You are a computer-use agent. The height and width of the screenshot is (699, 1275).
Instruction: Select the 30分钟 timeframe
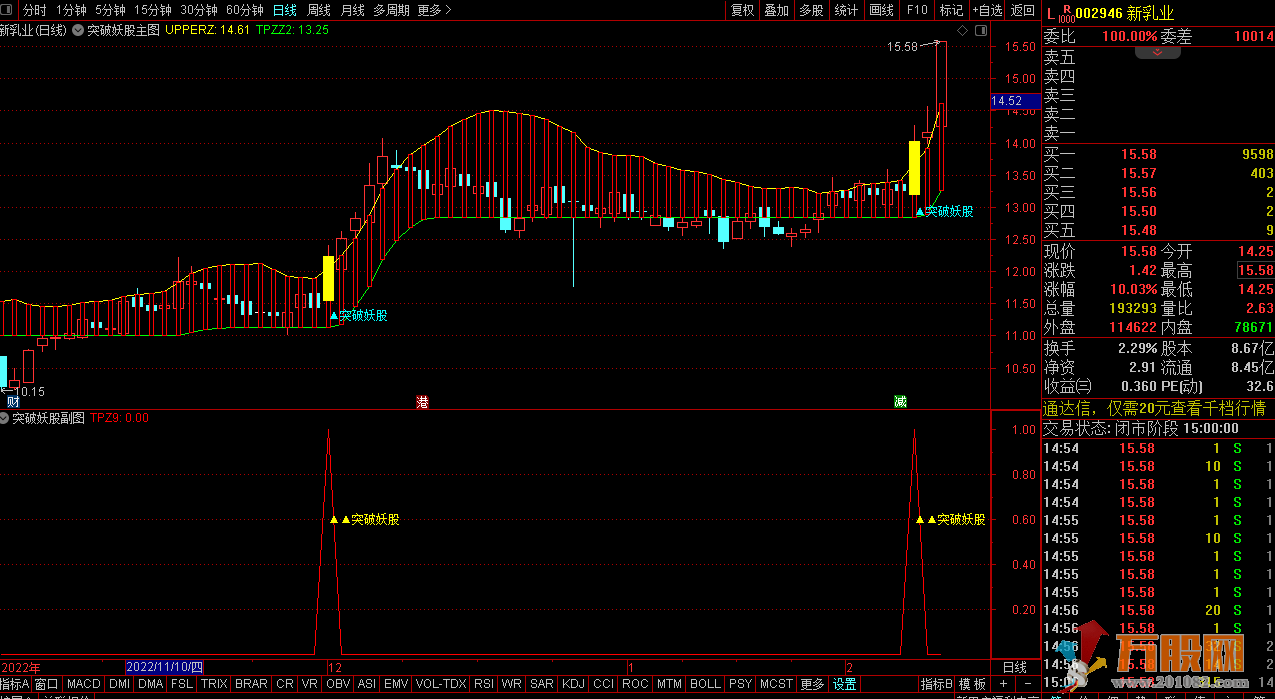tap(199, 10)
